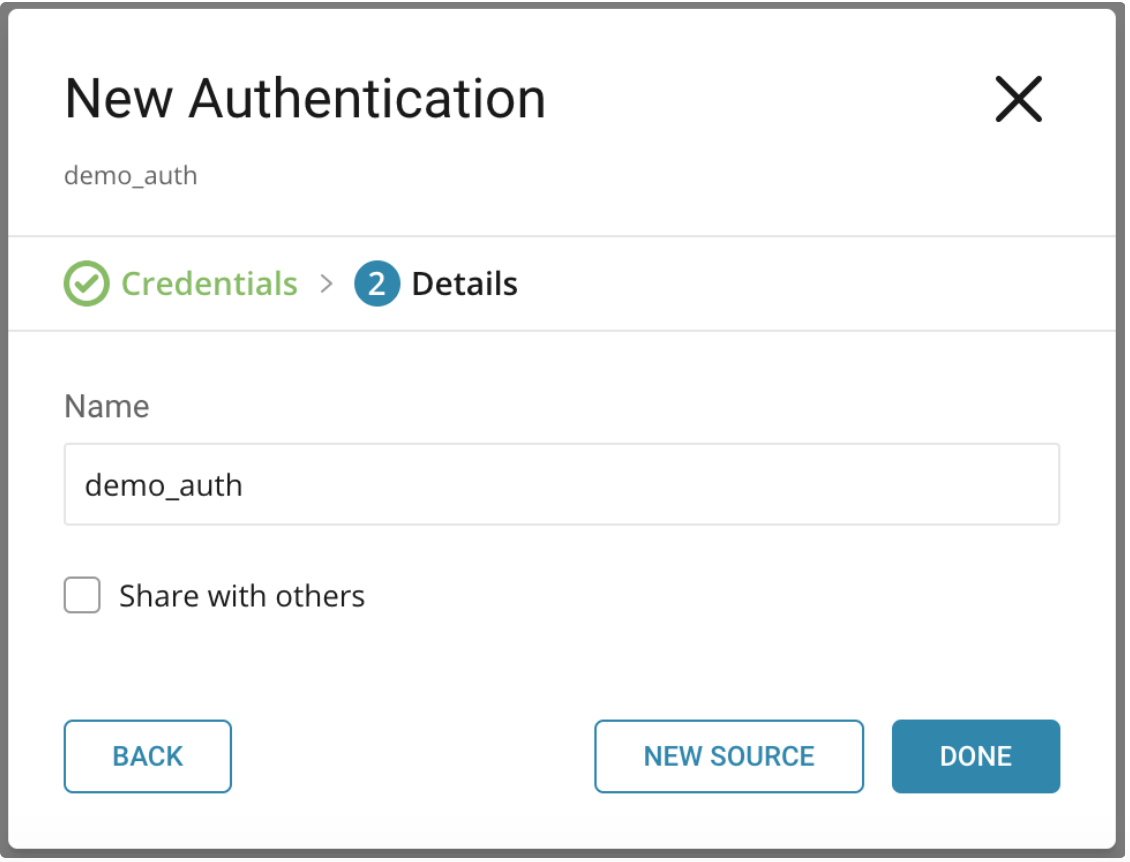Focus the Name input field
This screenshot has width=1130, height=862.
pos(560,485)
